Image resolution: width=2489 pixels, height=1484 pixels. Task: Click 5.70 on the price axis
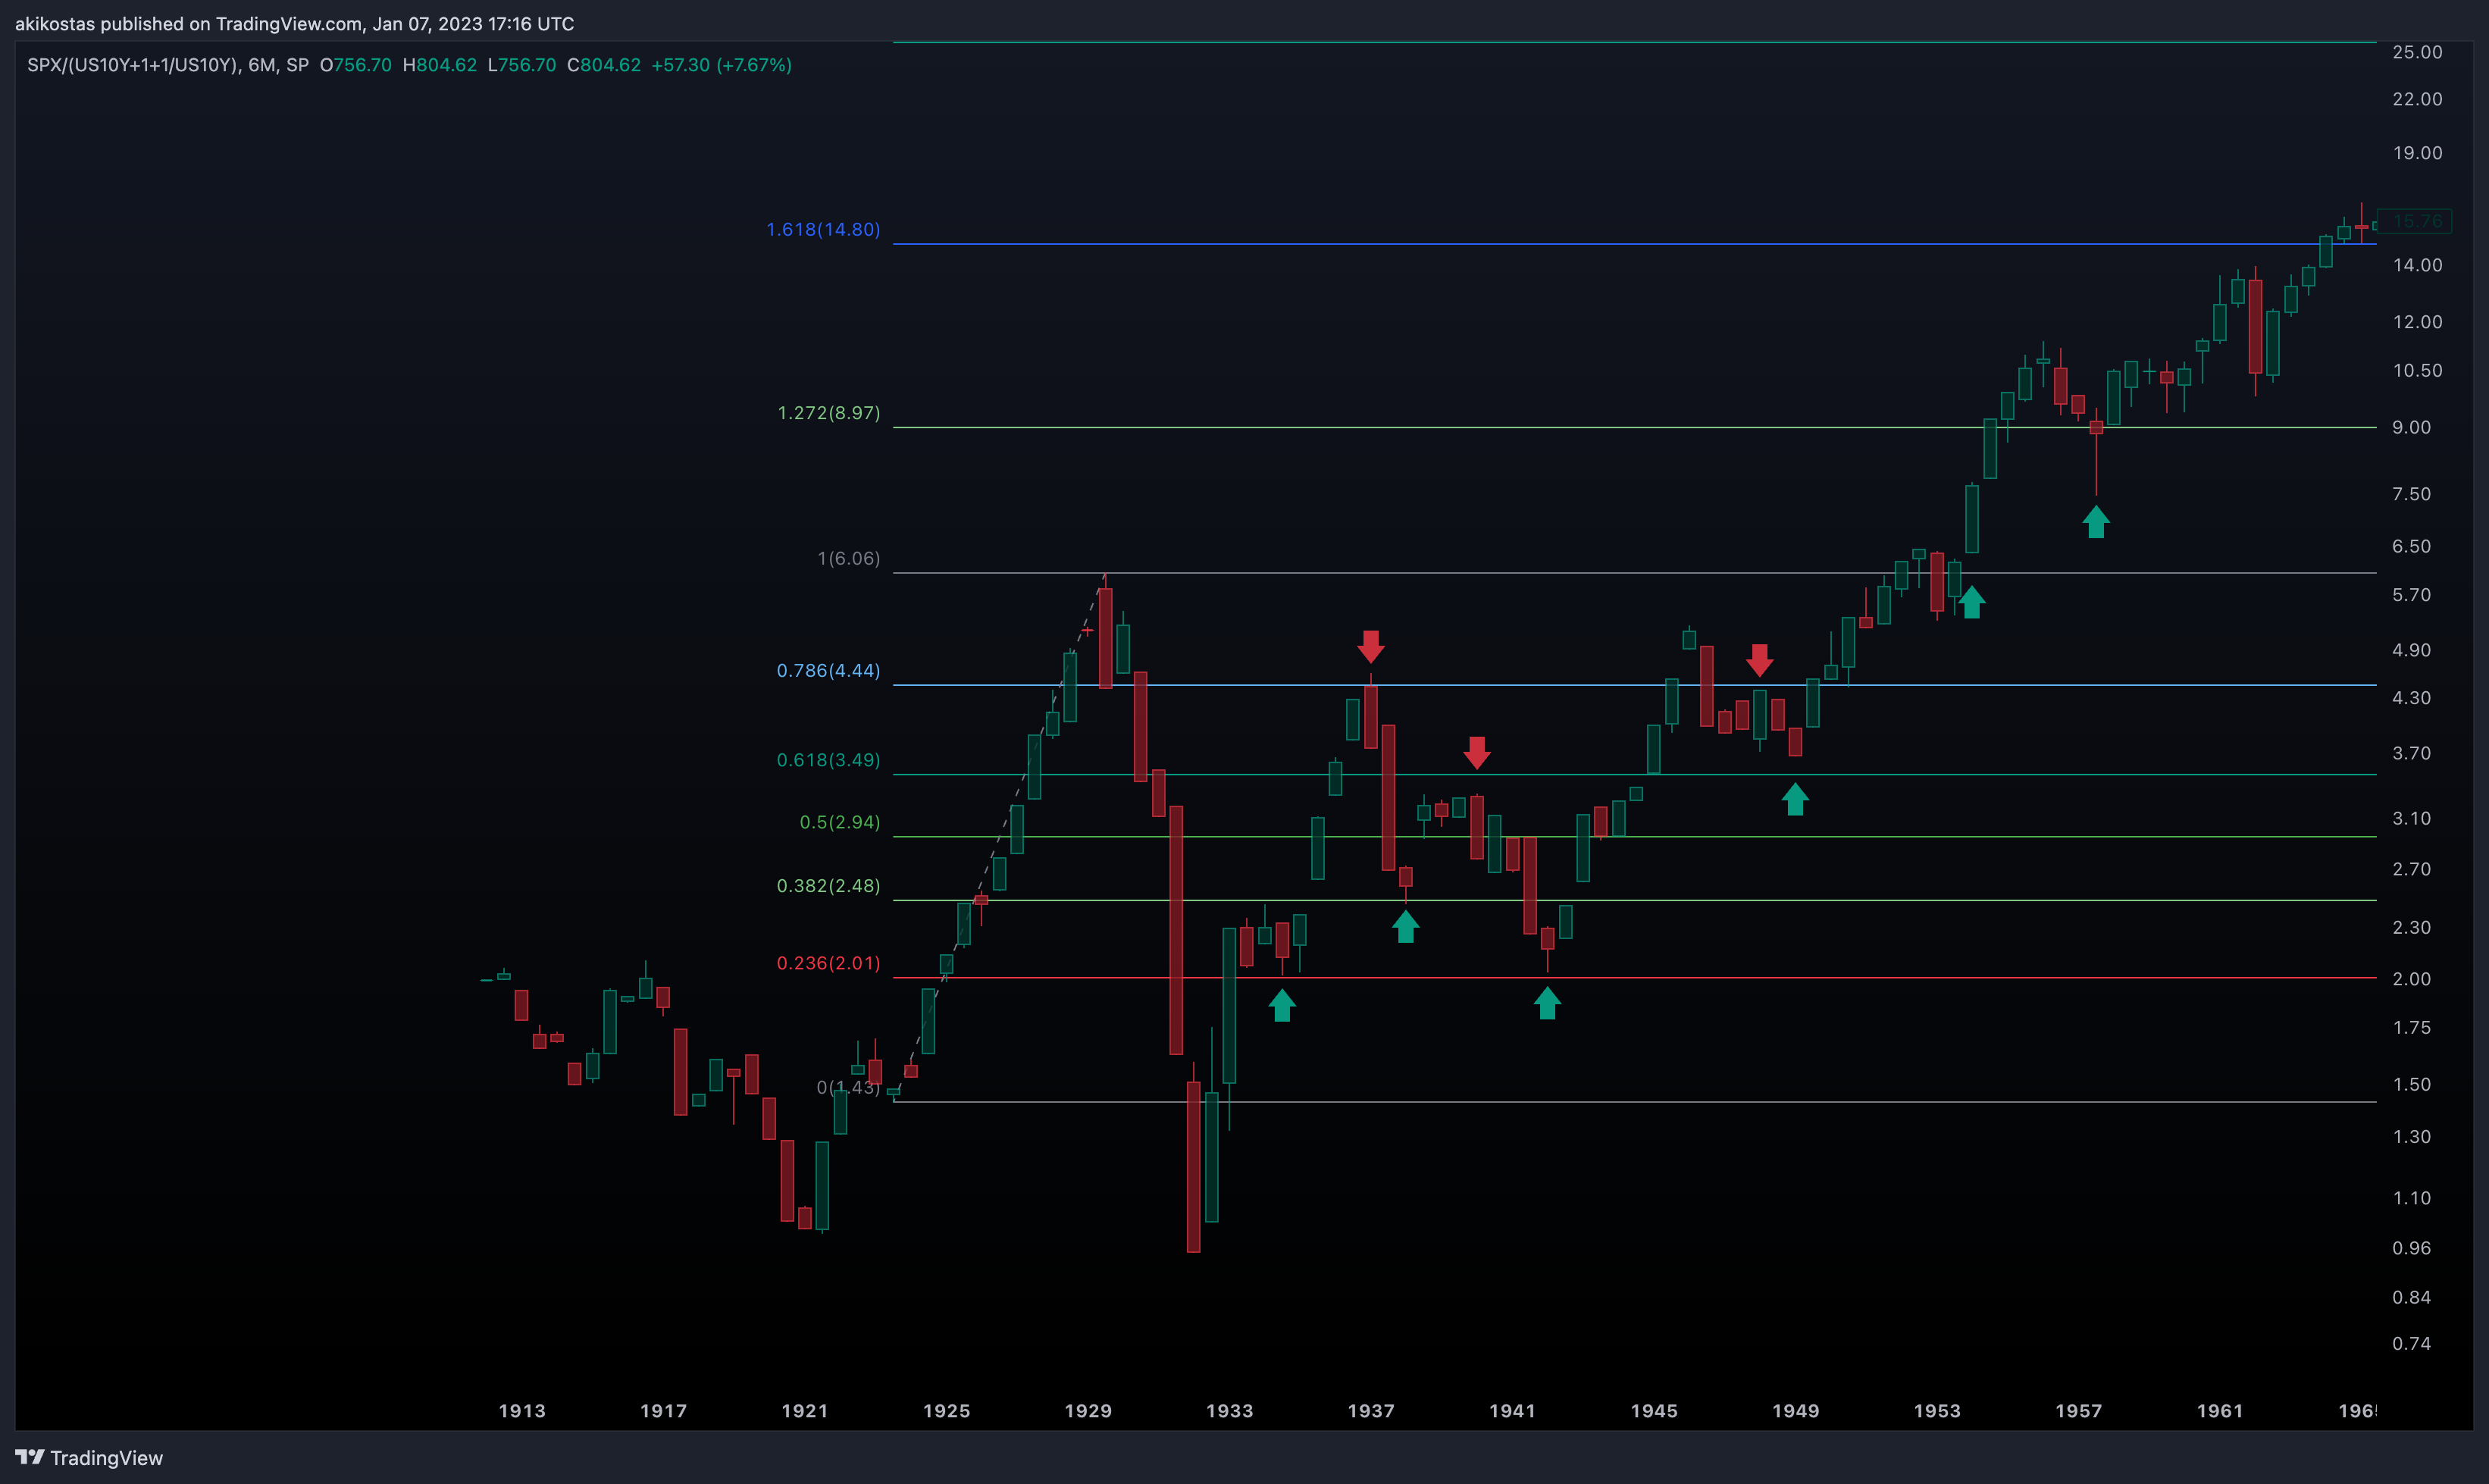click(2411, 595)
